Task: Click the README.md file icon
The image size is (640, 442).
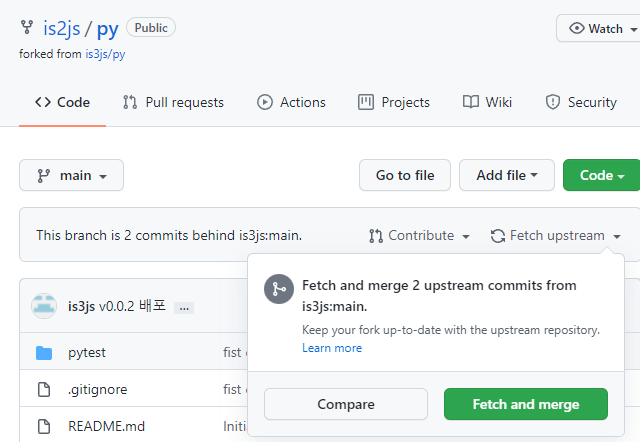Action: [44, 426]
